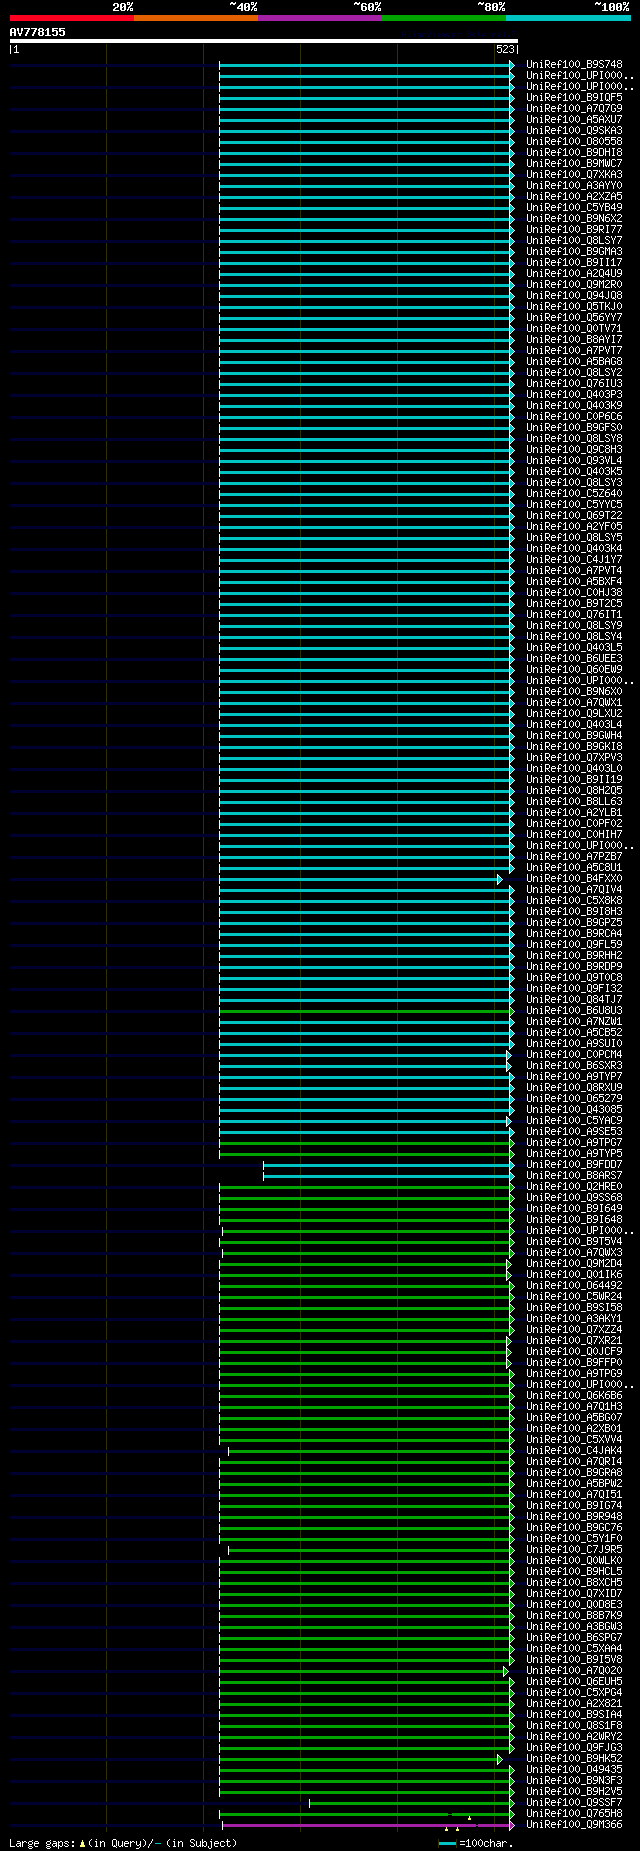Click the green alignment bar for UniRef100_Q2HRE0

tap(364, 1188)
